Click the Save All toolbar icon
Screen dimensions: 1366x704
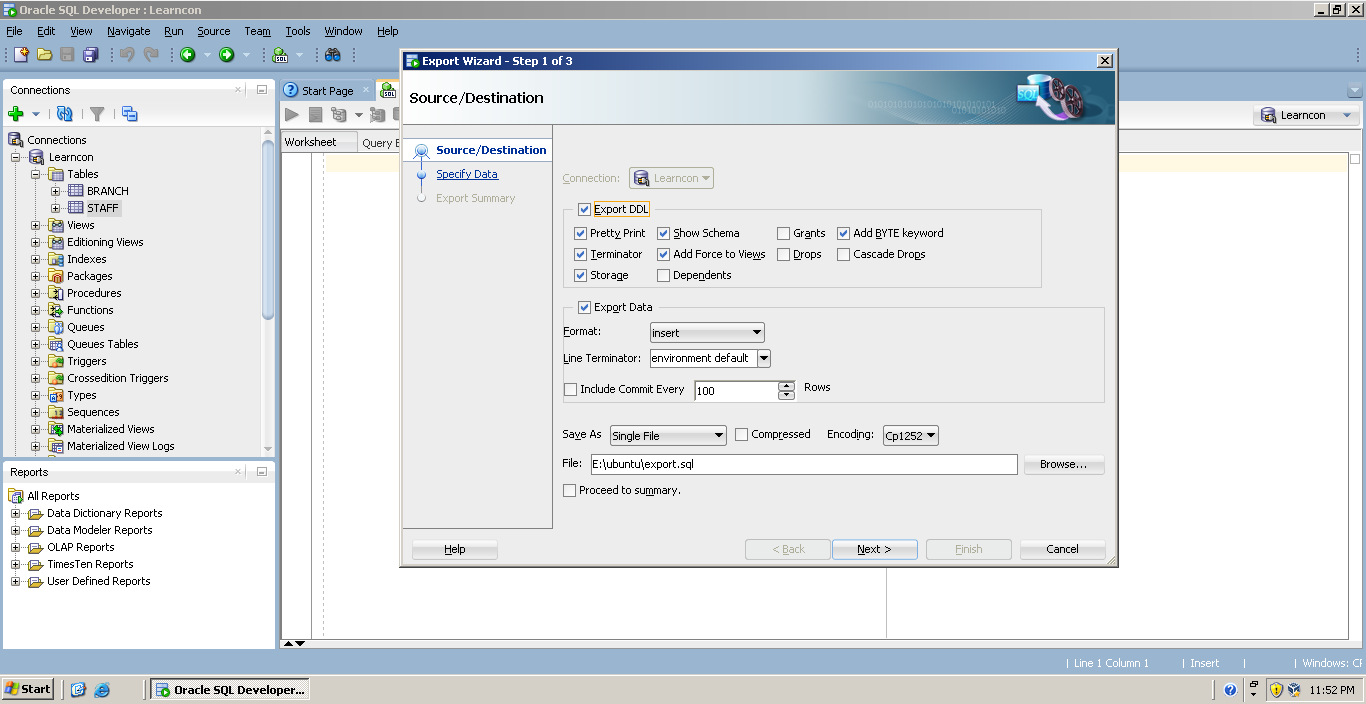[91, 54]
